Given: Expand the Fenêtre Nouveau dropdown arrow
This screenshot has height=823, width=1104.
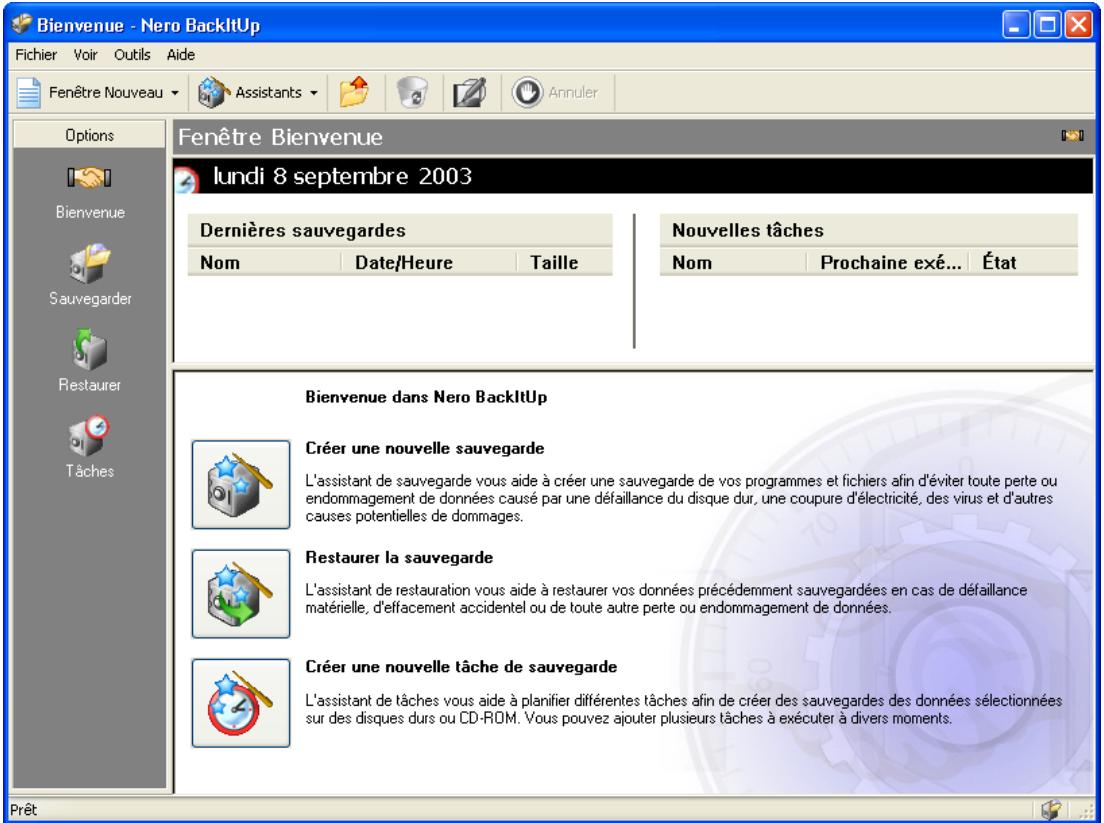Looking at the screenshot, I should [x=175, y=93].
